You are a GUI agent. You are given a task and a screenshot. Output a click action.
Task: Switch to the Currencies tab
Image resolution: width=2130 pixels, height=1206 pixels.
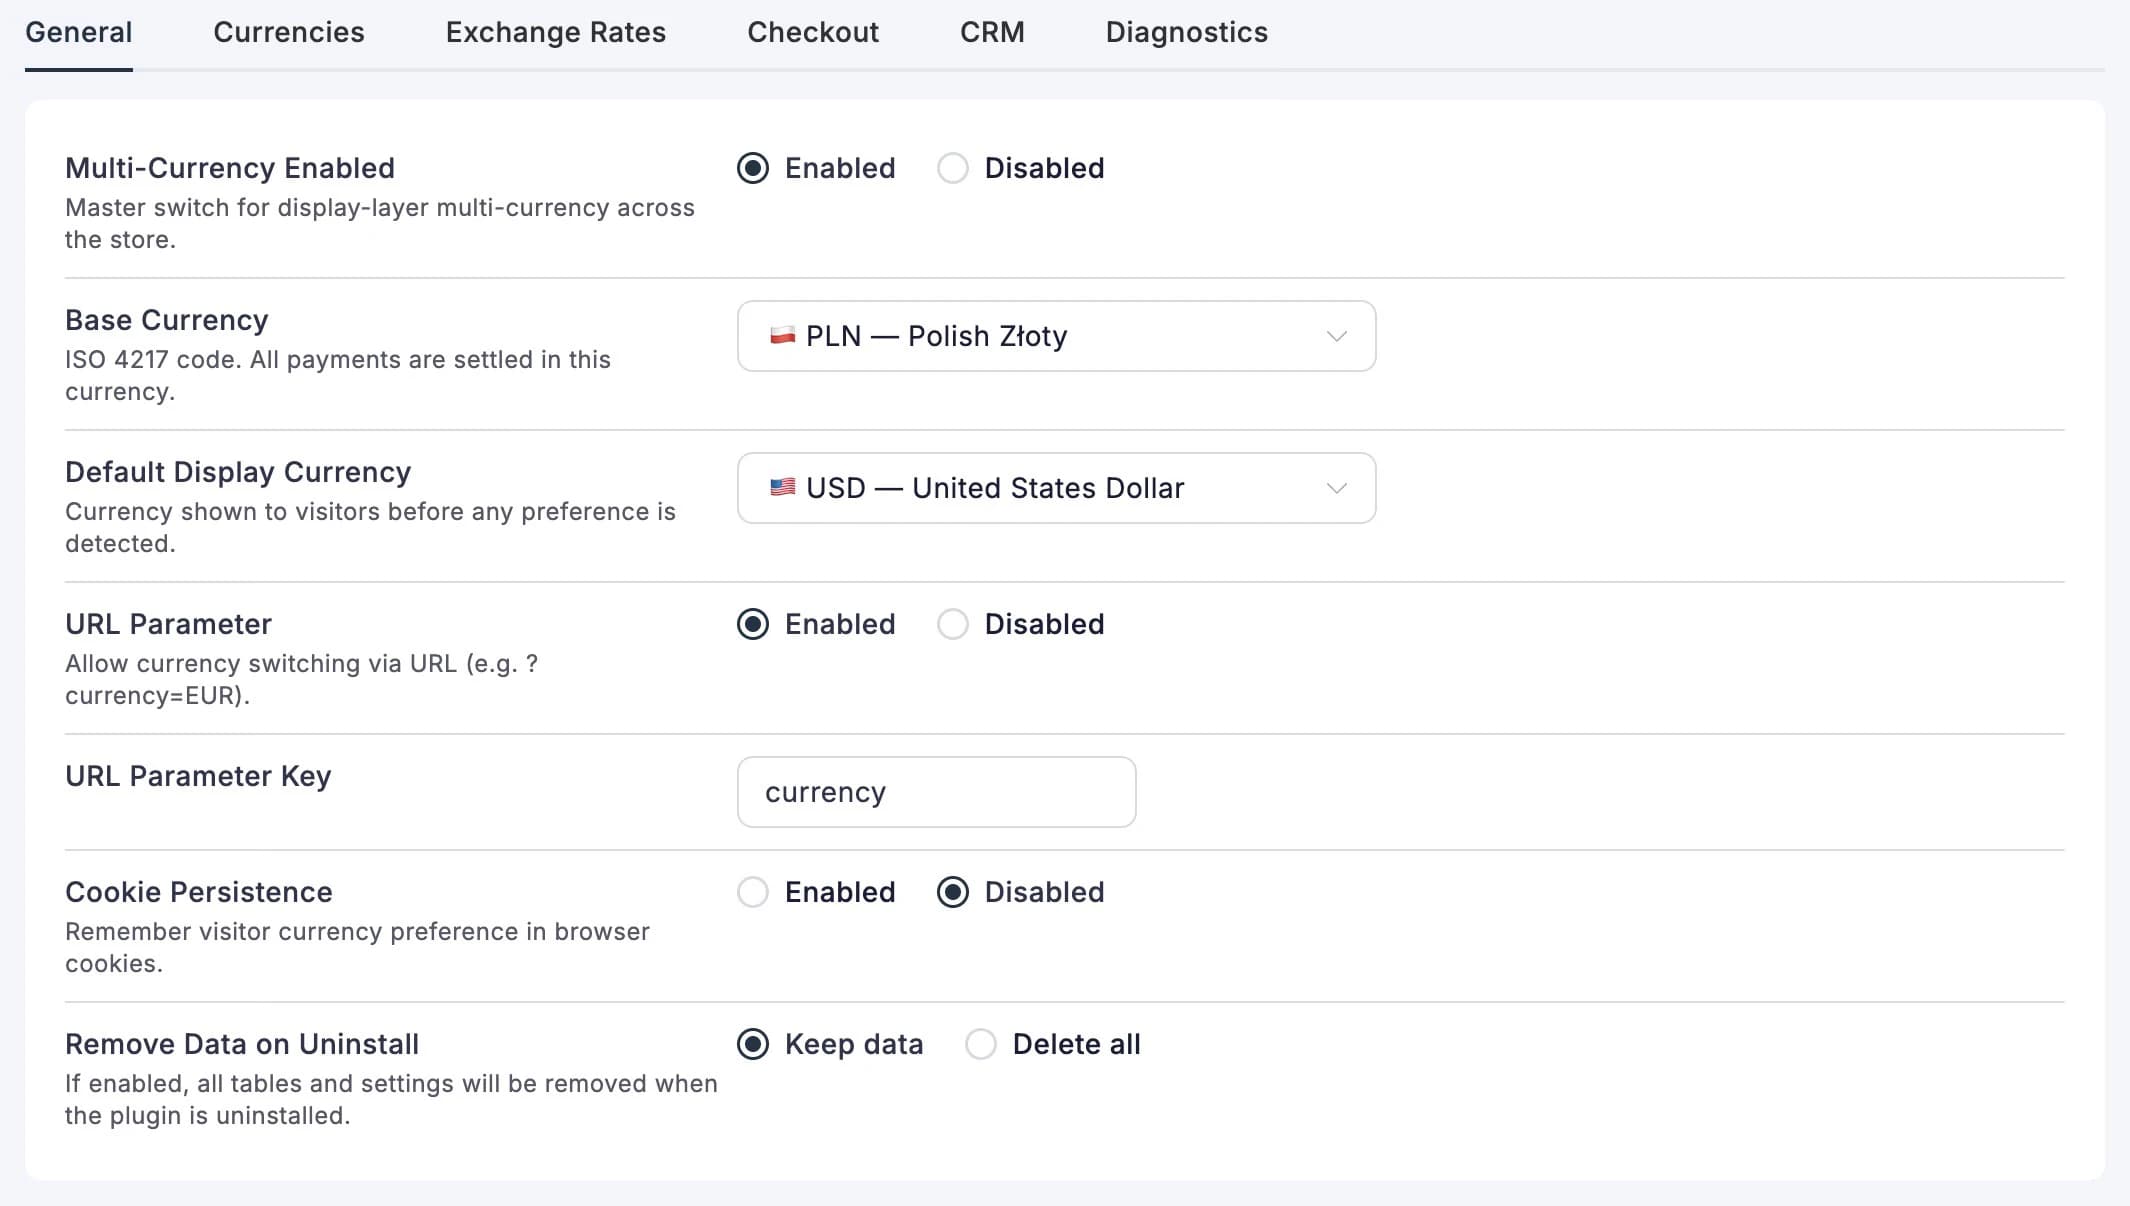(288, 32)
